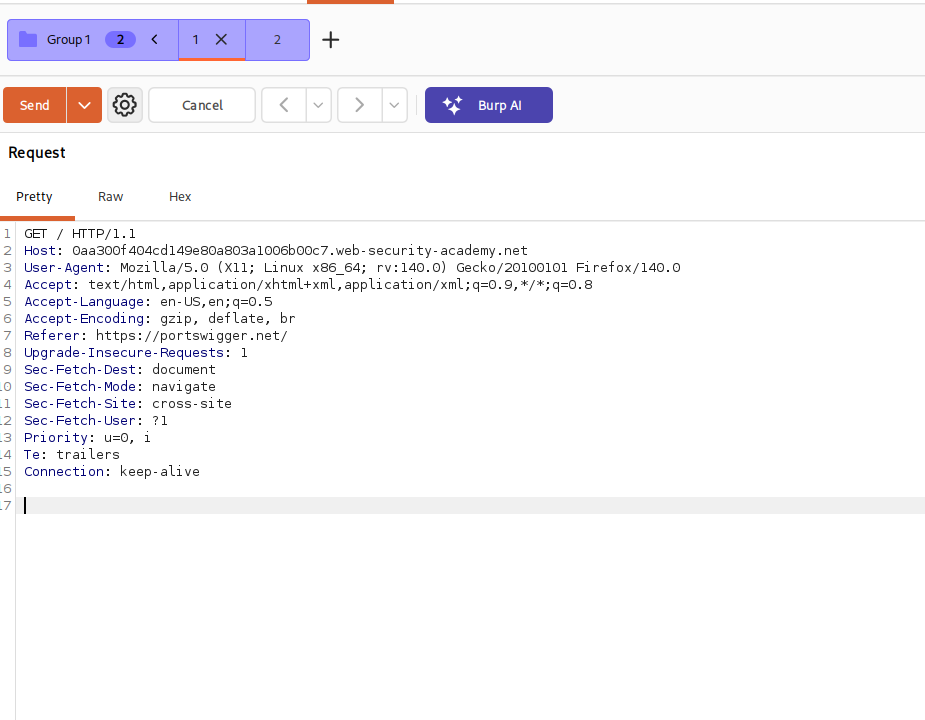This screenshot has height=720, width=925.
Task: Collapse Group 1 with left chevron
Action: pyautogui.click(x=155, y=40)
